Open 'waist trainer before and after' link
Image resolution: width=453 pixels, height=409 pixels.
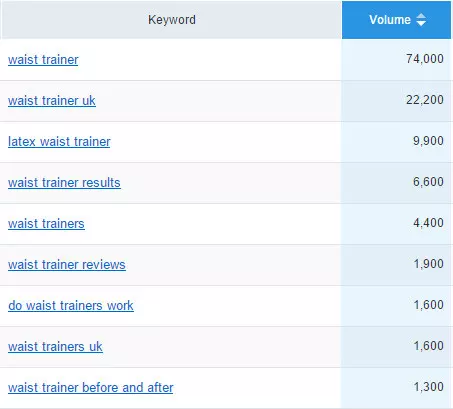coord(91,388)
